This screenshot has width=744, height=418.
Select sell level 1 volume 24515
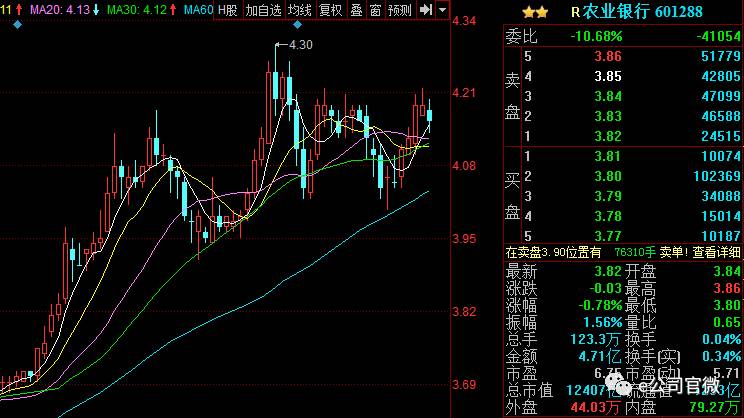[721, 136]
